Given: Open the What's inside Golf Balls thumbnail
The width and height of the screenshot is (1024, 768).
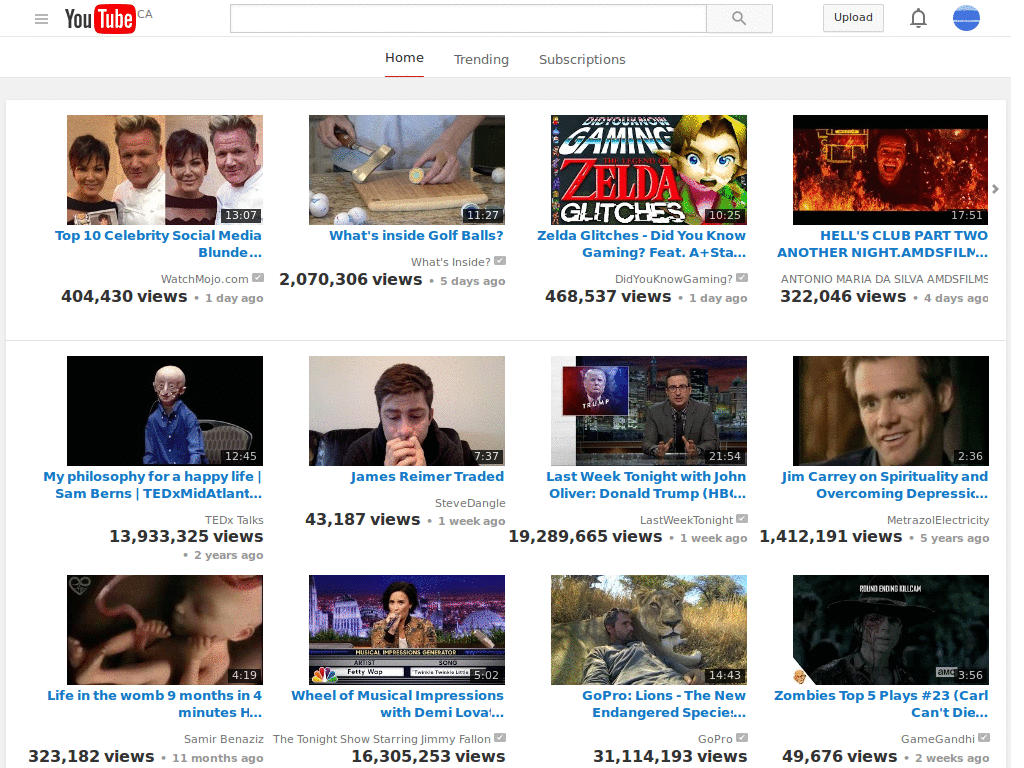Looking at the screenshot, I should (x=407, y=170).
